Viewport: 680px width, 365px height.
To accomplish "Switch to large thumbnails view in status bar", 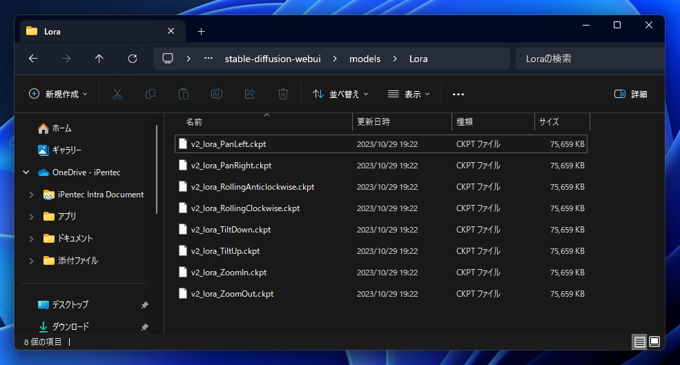I will [x=654, y=342].
